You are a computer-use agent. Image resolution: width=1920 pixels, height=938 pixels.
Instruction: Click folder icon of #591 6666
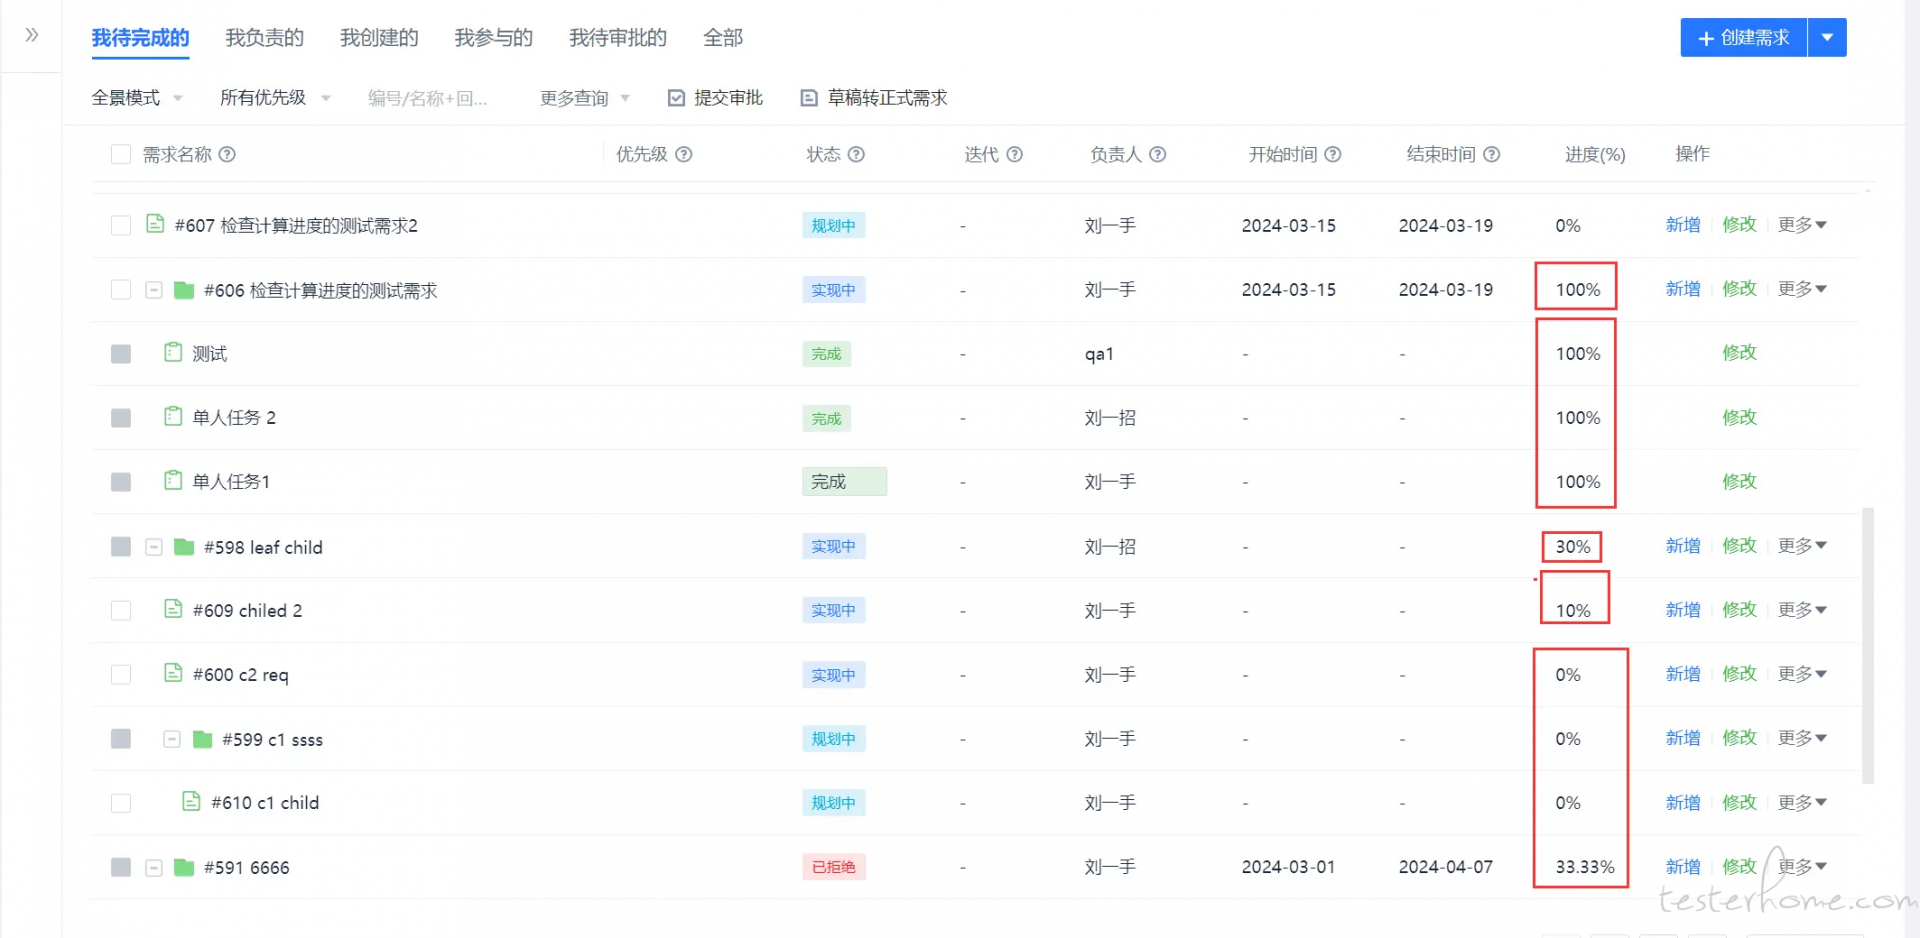[184, 867]
